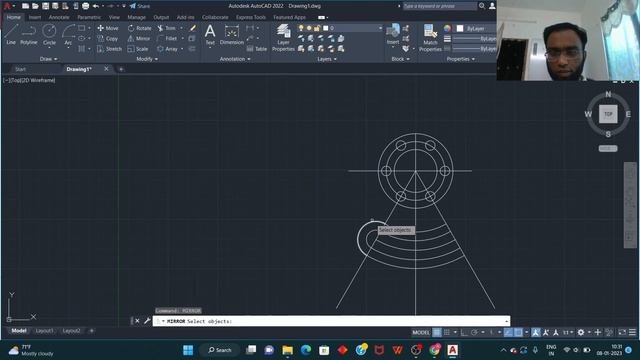Viewport: 640px width, 360px height.
Task: Toggle the layer lock padlock icon
Action: (x=317, y=28)
